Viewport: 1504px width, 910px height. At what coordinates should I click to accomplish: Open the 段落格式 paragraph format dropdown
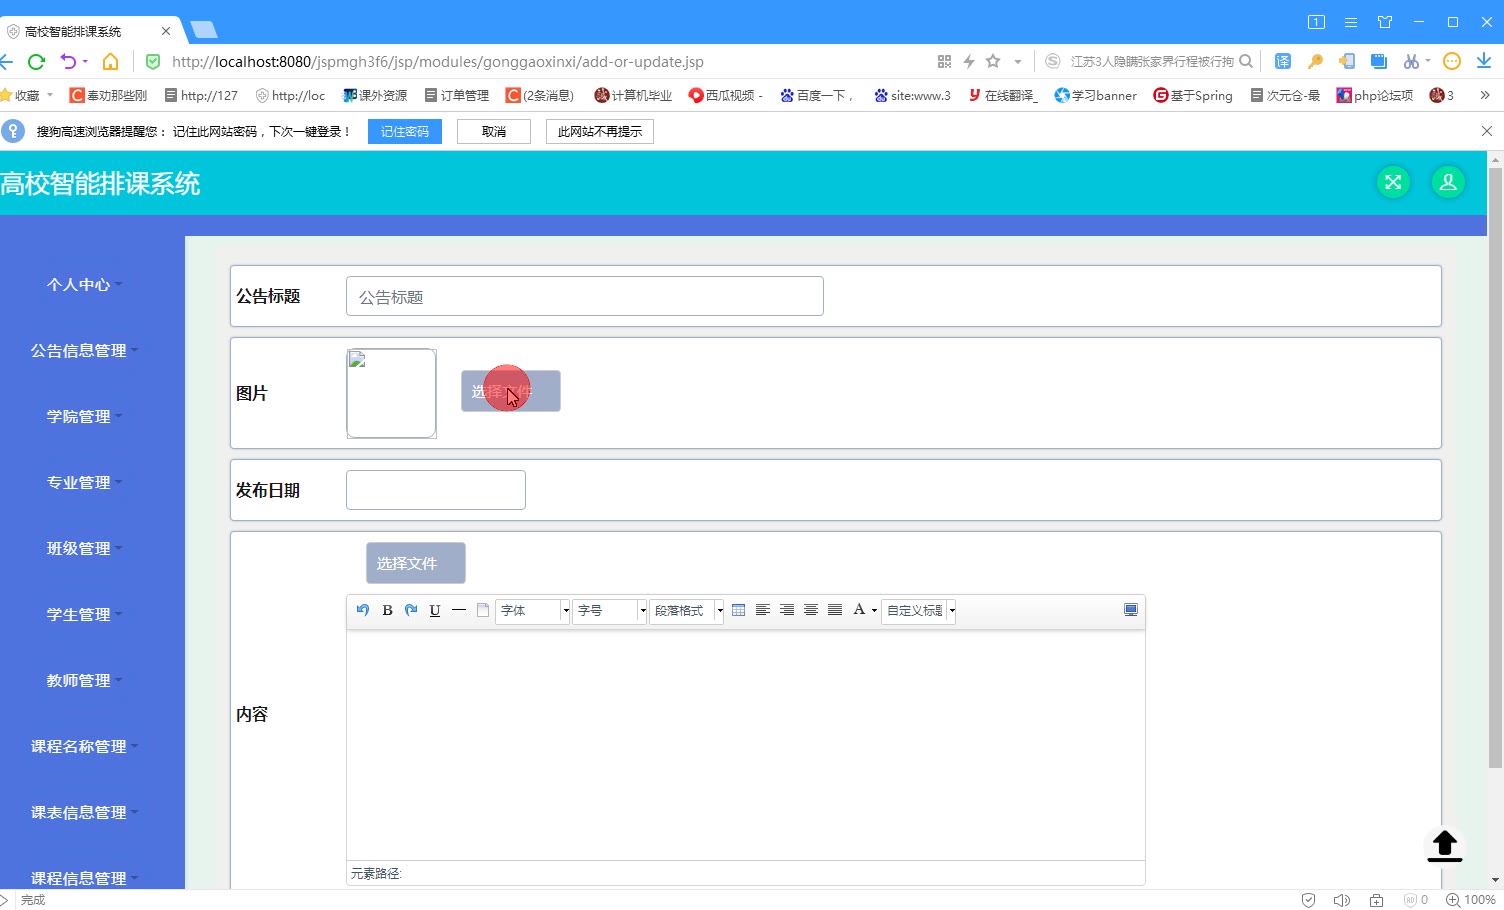(x=687, y=611)
